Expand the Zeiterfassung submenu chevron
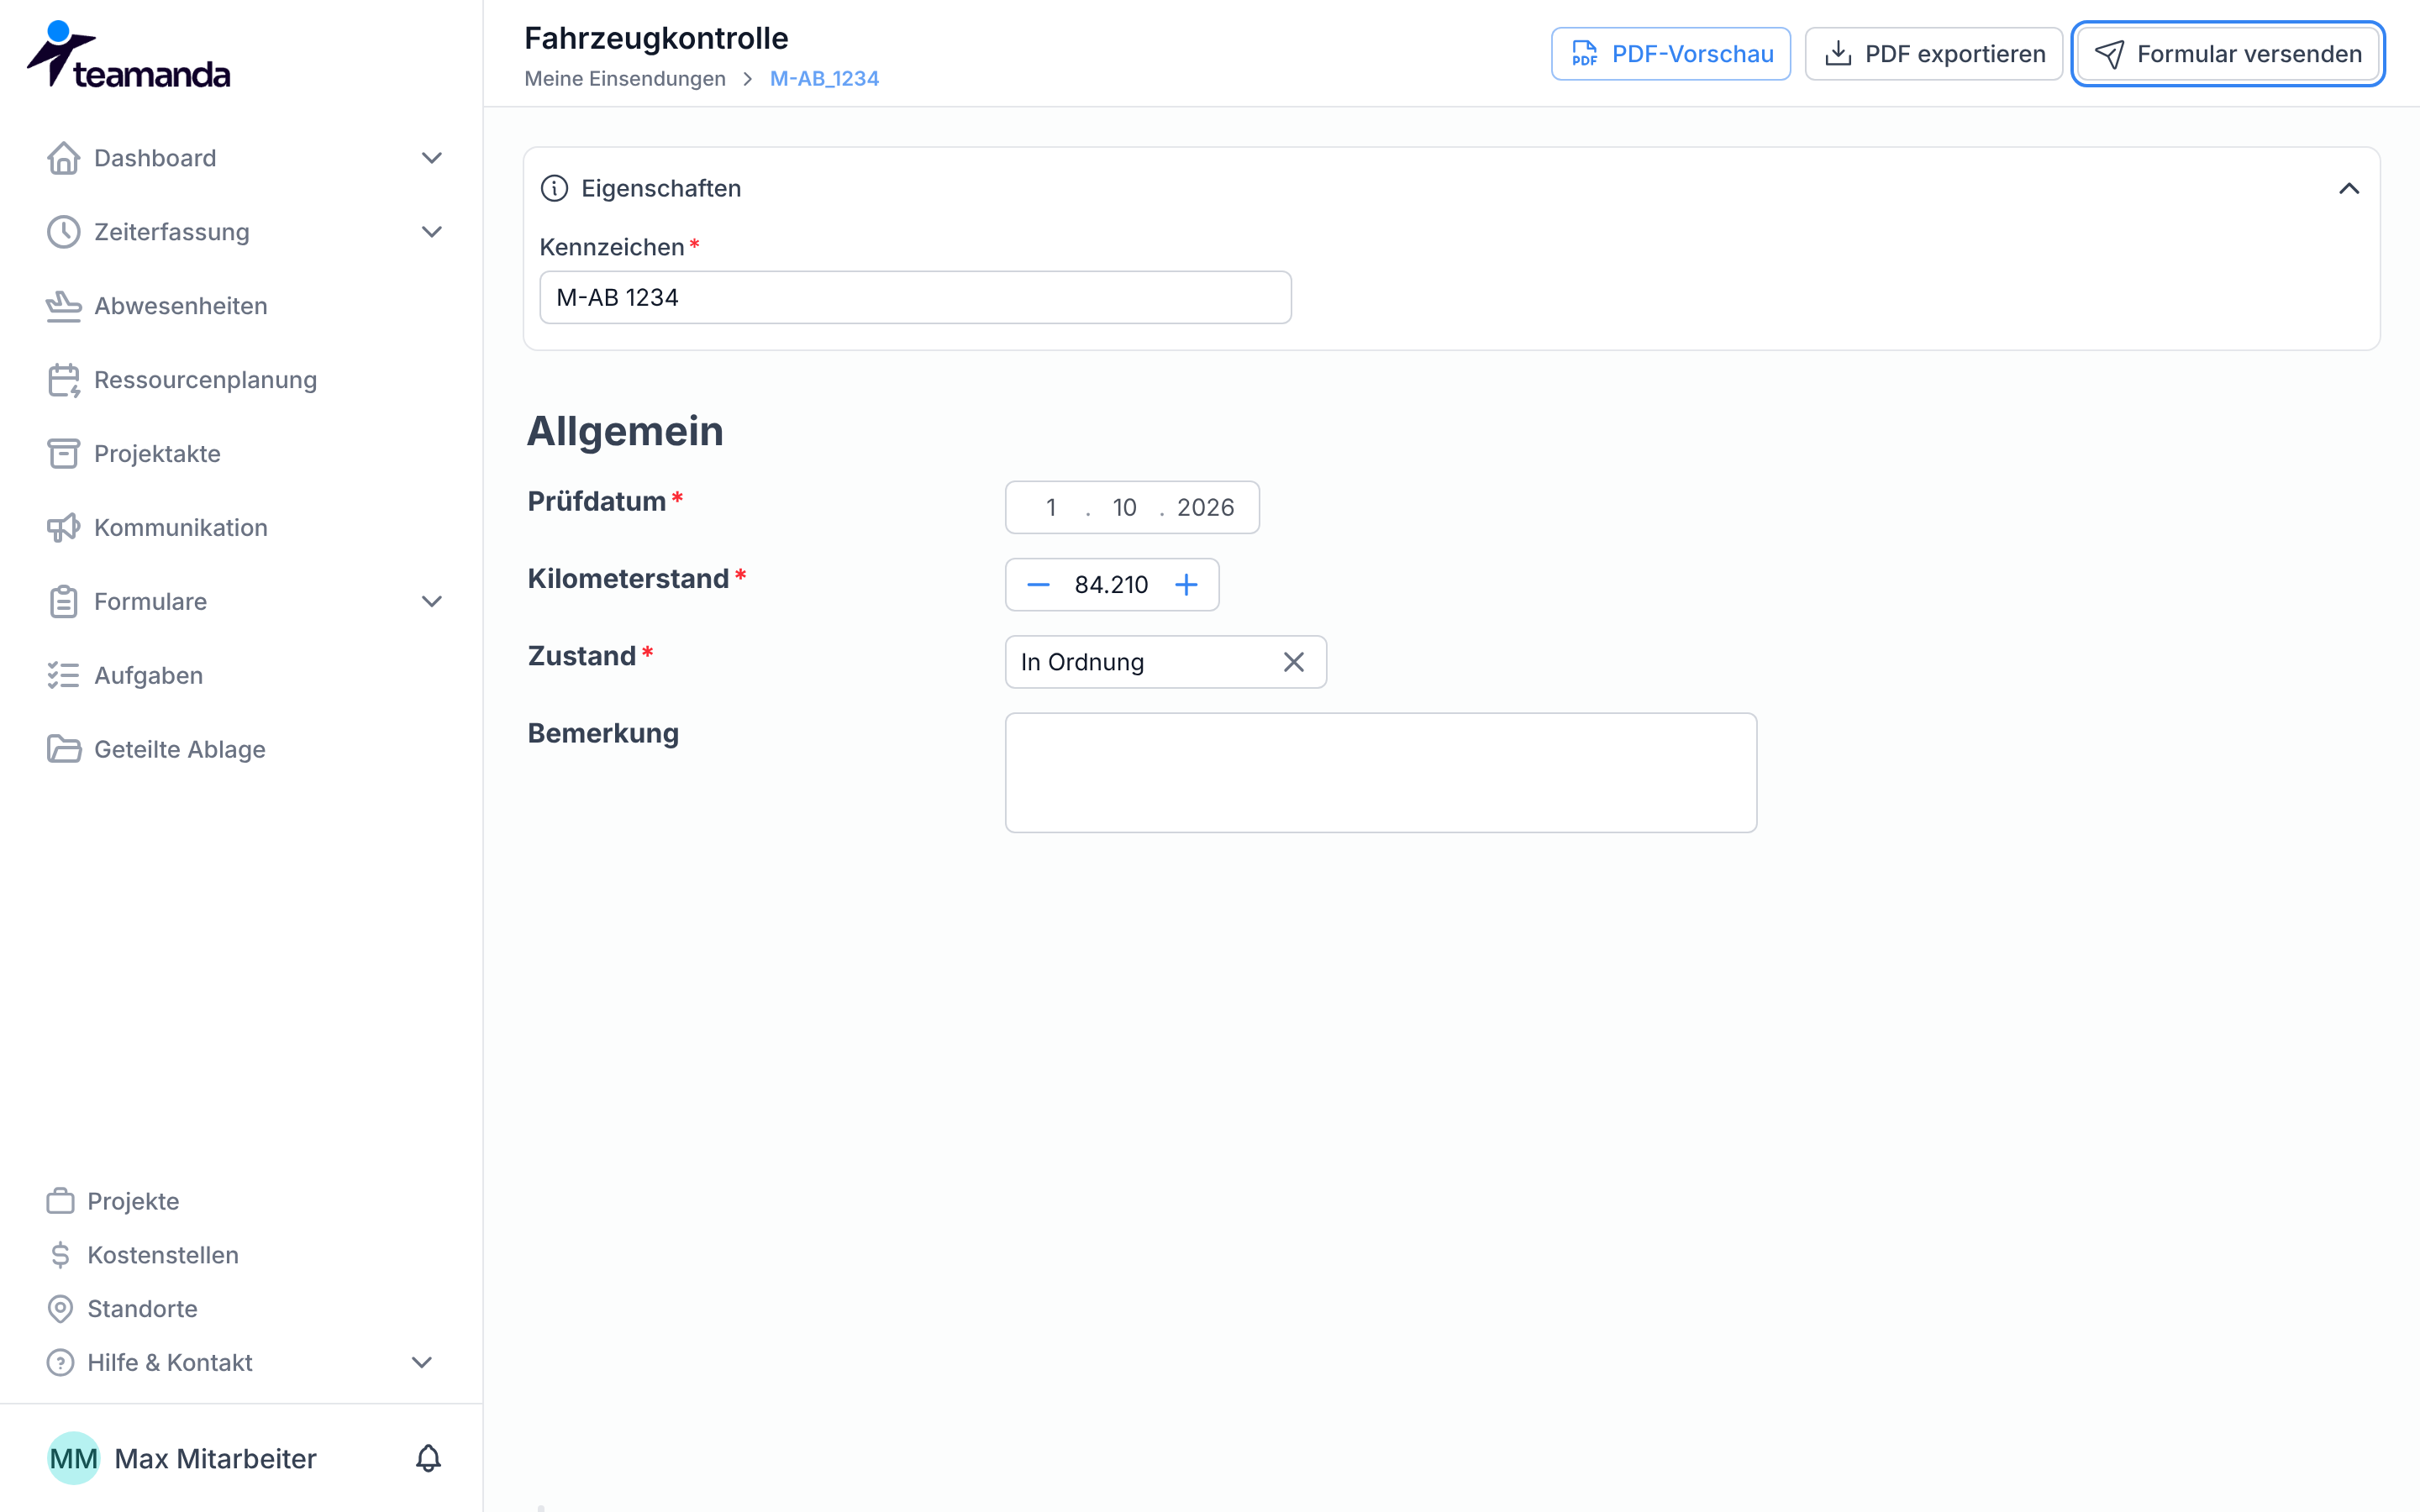This screenshot has width=2420, height=1512. [x=432, y=232]
